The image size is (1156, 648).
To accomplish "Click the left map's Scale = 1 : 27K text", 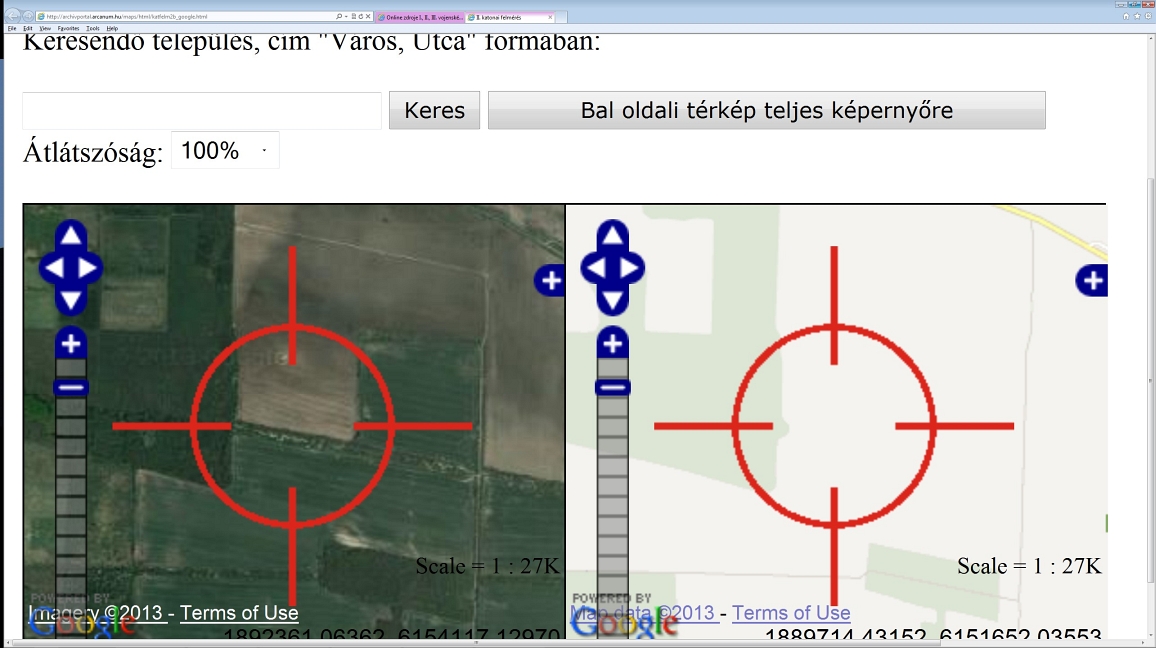I will coord(487,565).
